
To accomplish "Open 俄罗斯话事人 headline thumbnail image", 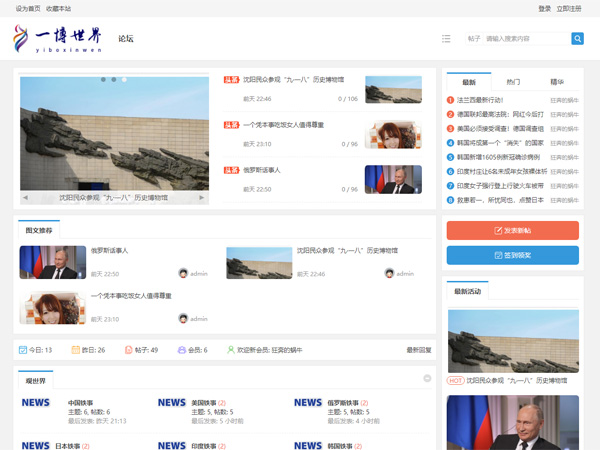I will 393,179.
